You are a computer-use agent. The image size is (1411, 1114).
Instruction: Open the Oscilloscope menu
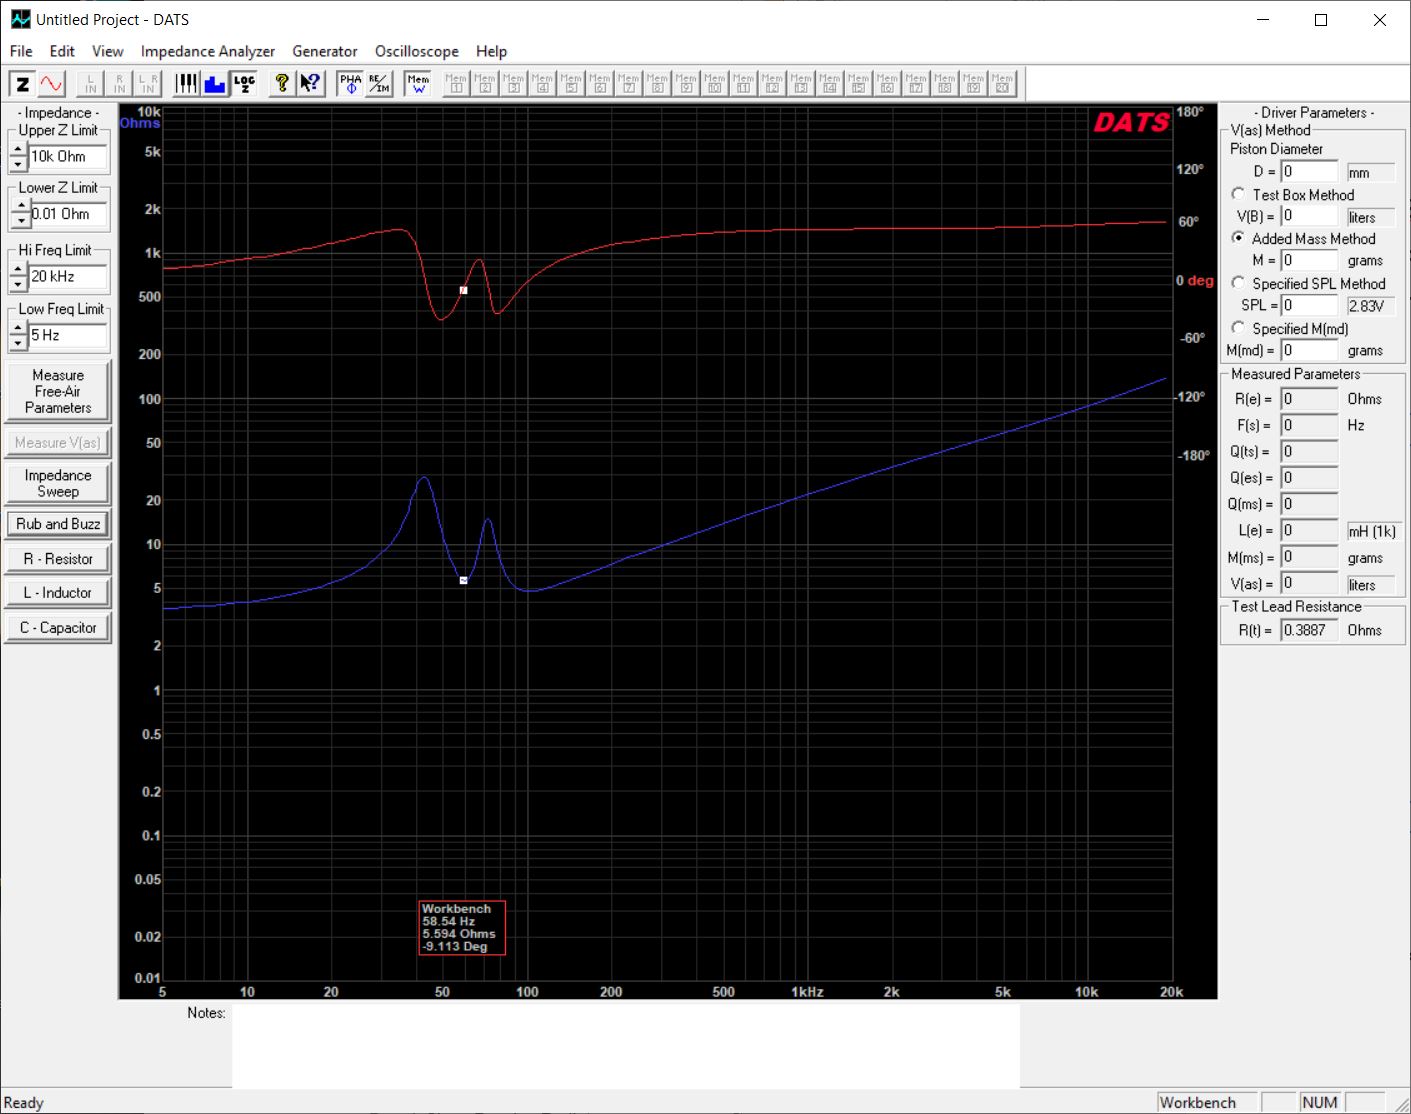click(x=417, y=51)
